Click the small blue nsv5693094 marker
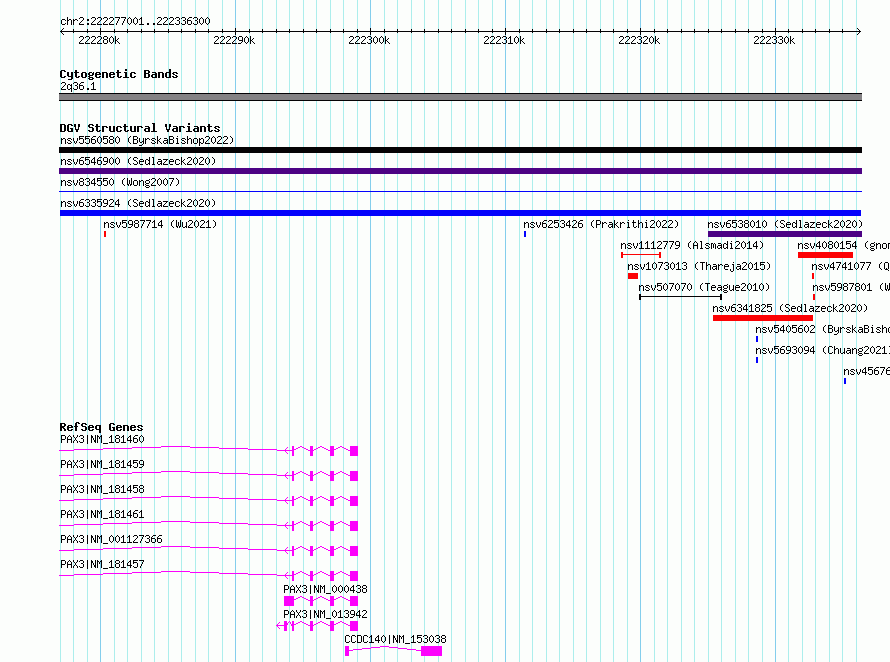The image size is (890, 662). point(757,360)
